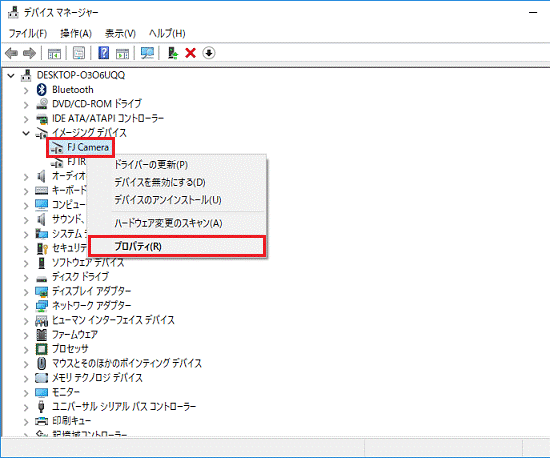
Task: Click the ディスク ドライブ icon
Action: [x=41, y=279]
